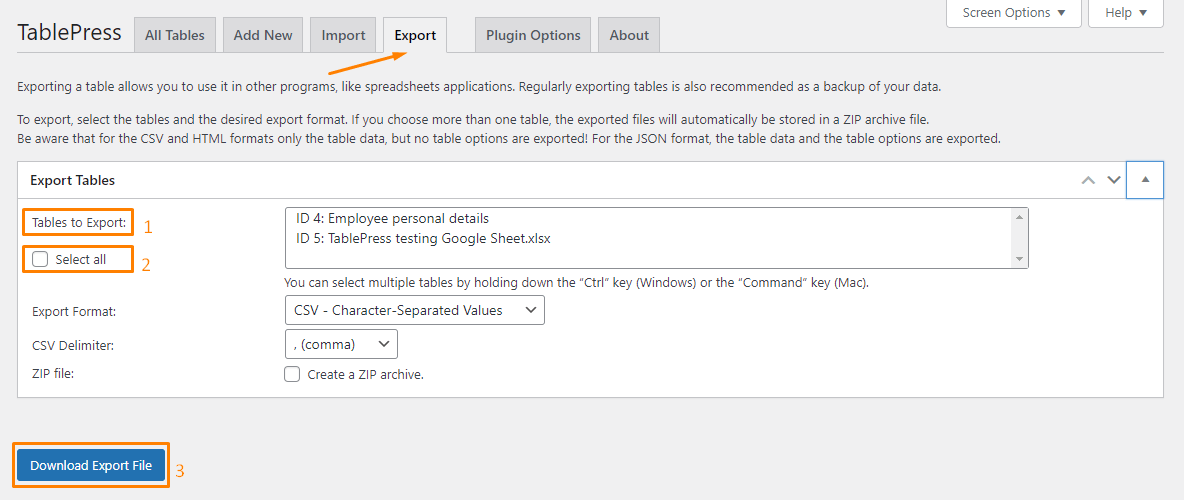The height and width of the screenshot is (500, 1186).
Task: Select the Export tab
Action: tap(415, 35)
